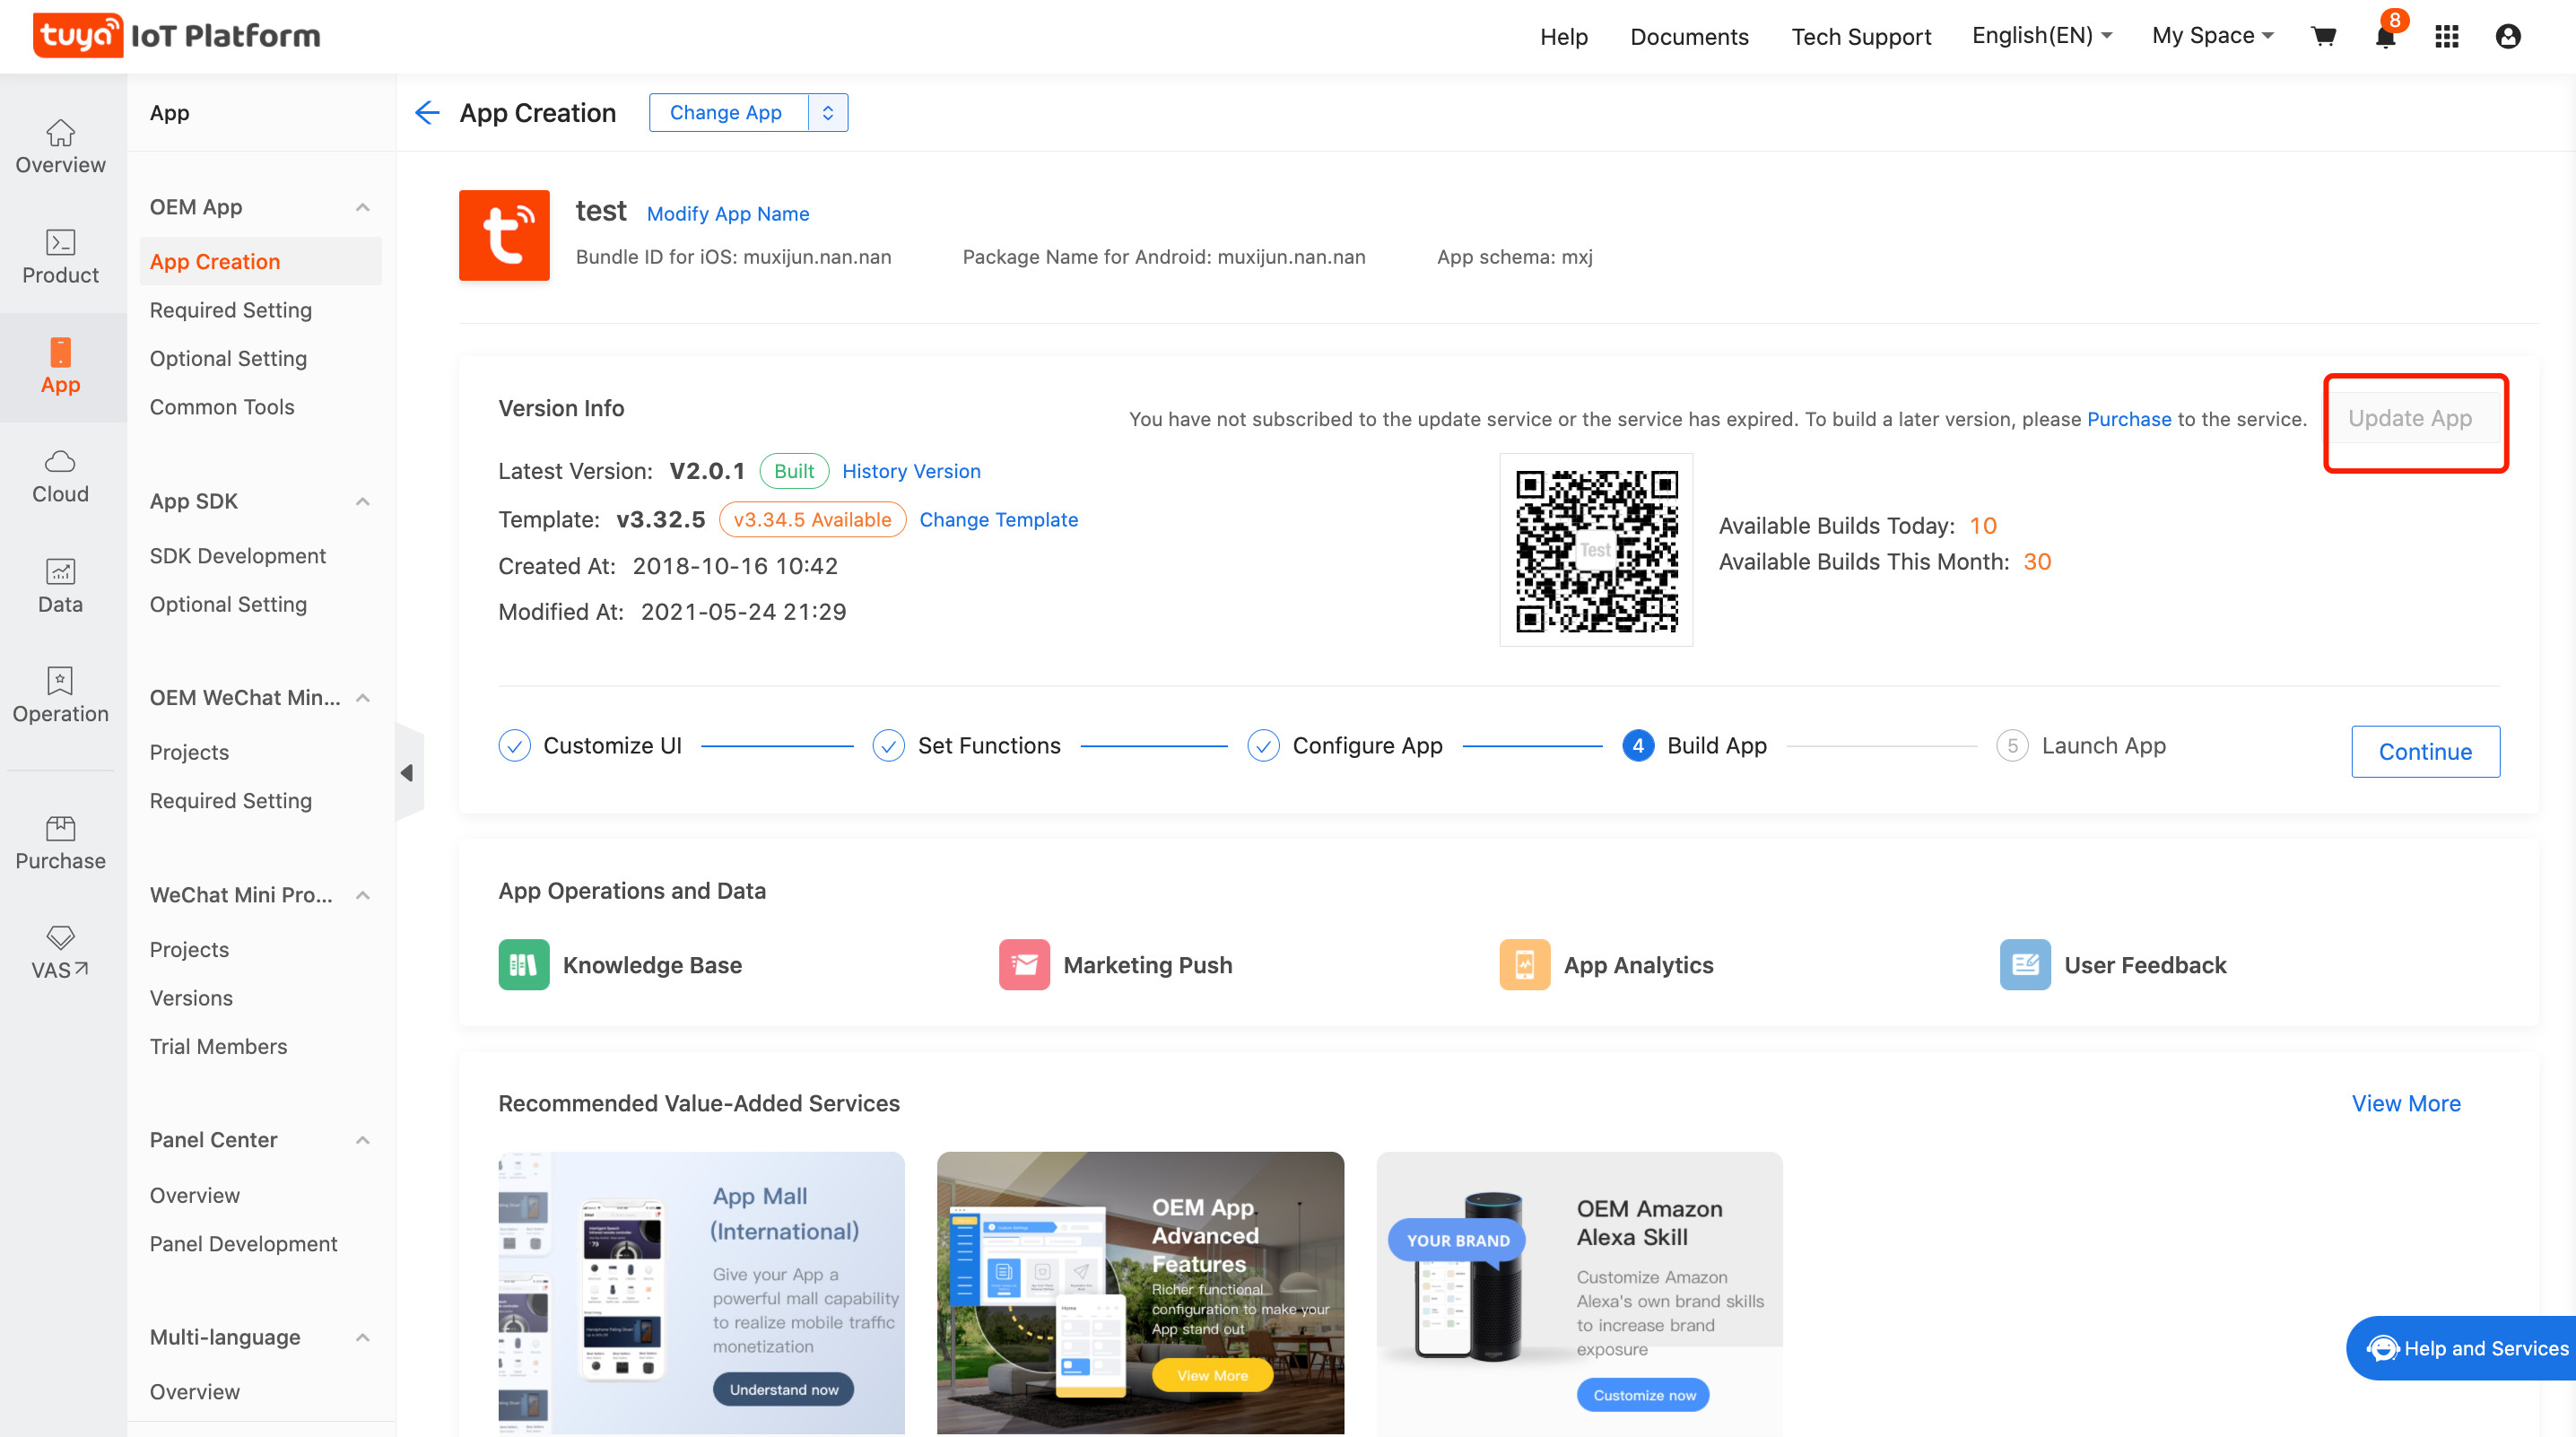The height and width of the screenshot is (1437, 2576).
Task: Click the Customize UI completed step
Action: click(x=590, y=746)
